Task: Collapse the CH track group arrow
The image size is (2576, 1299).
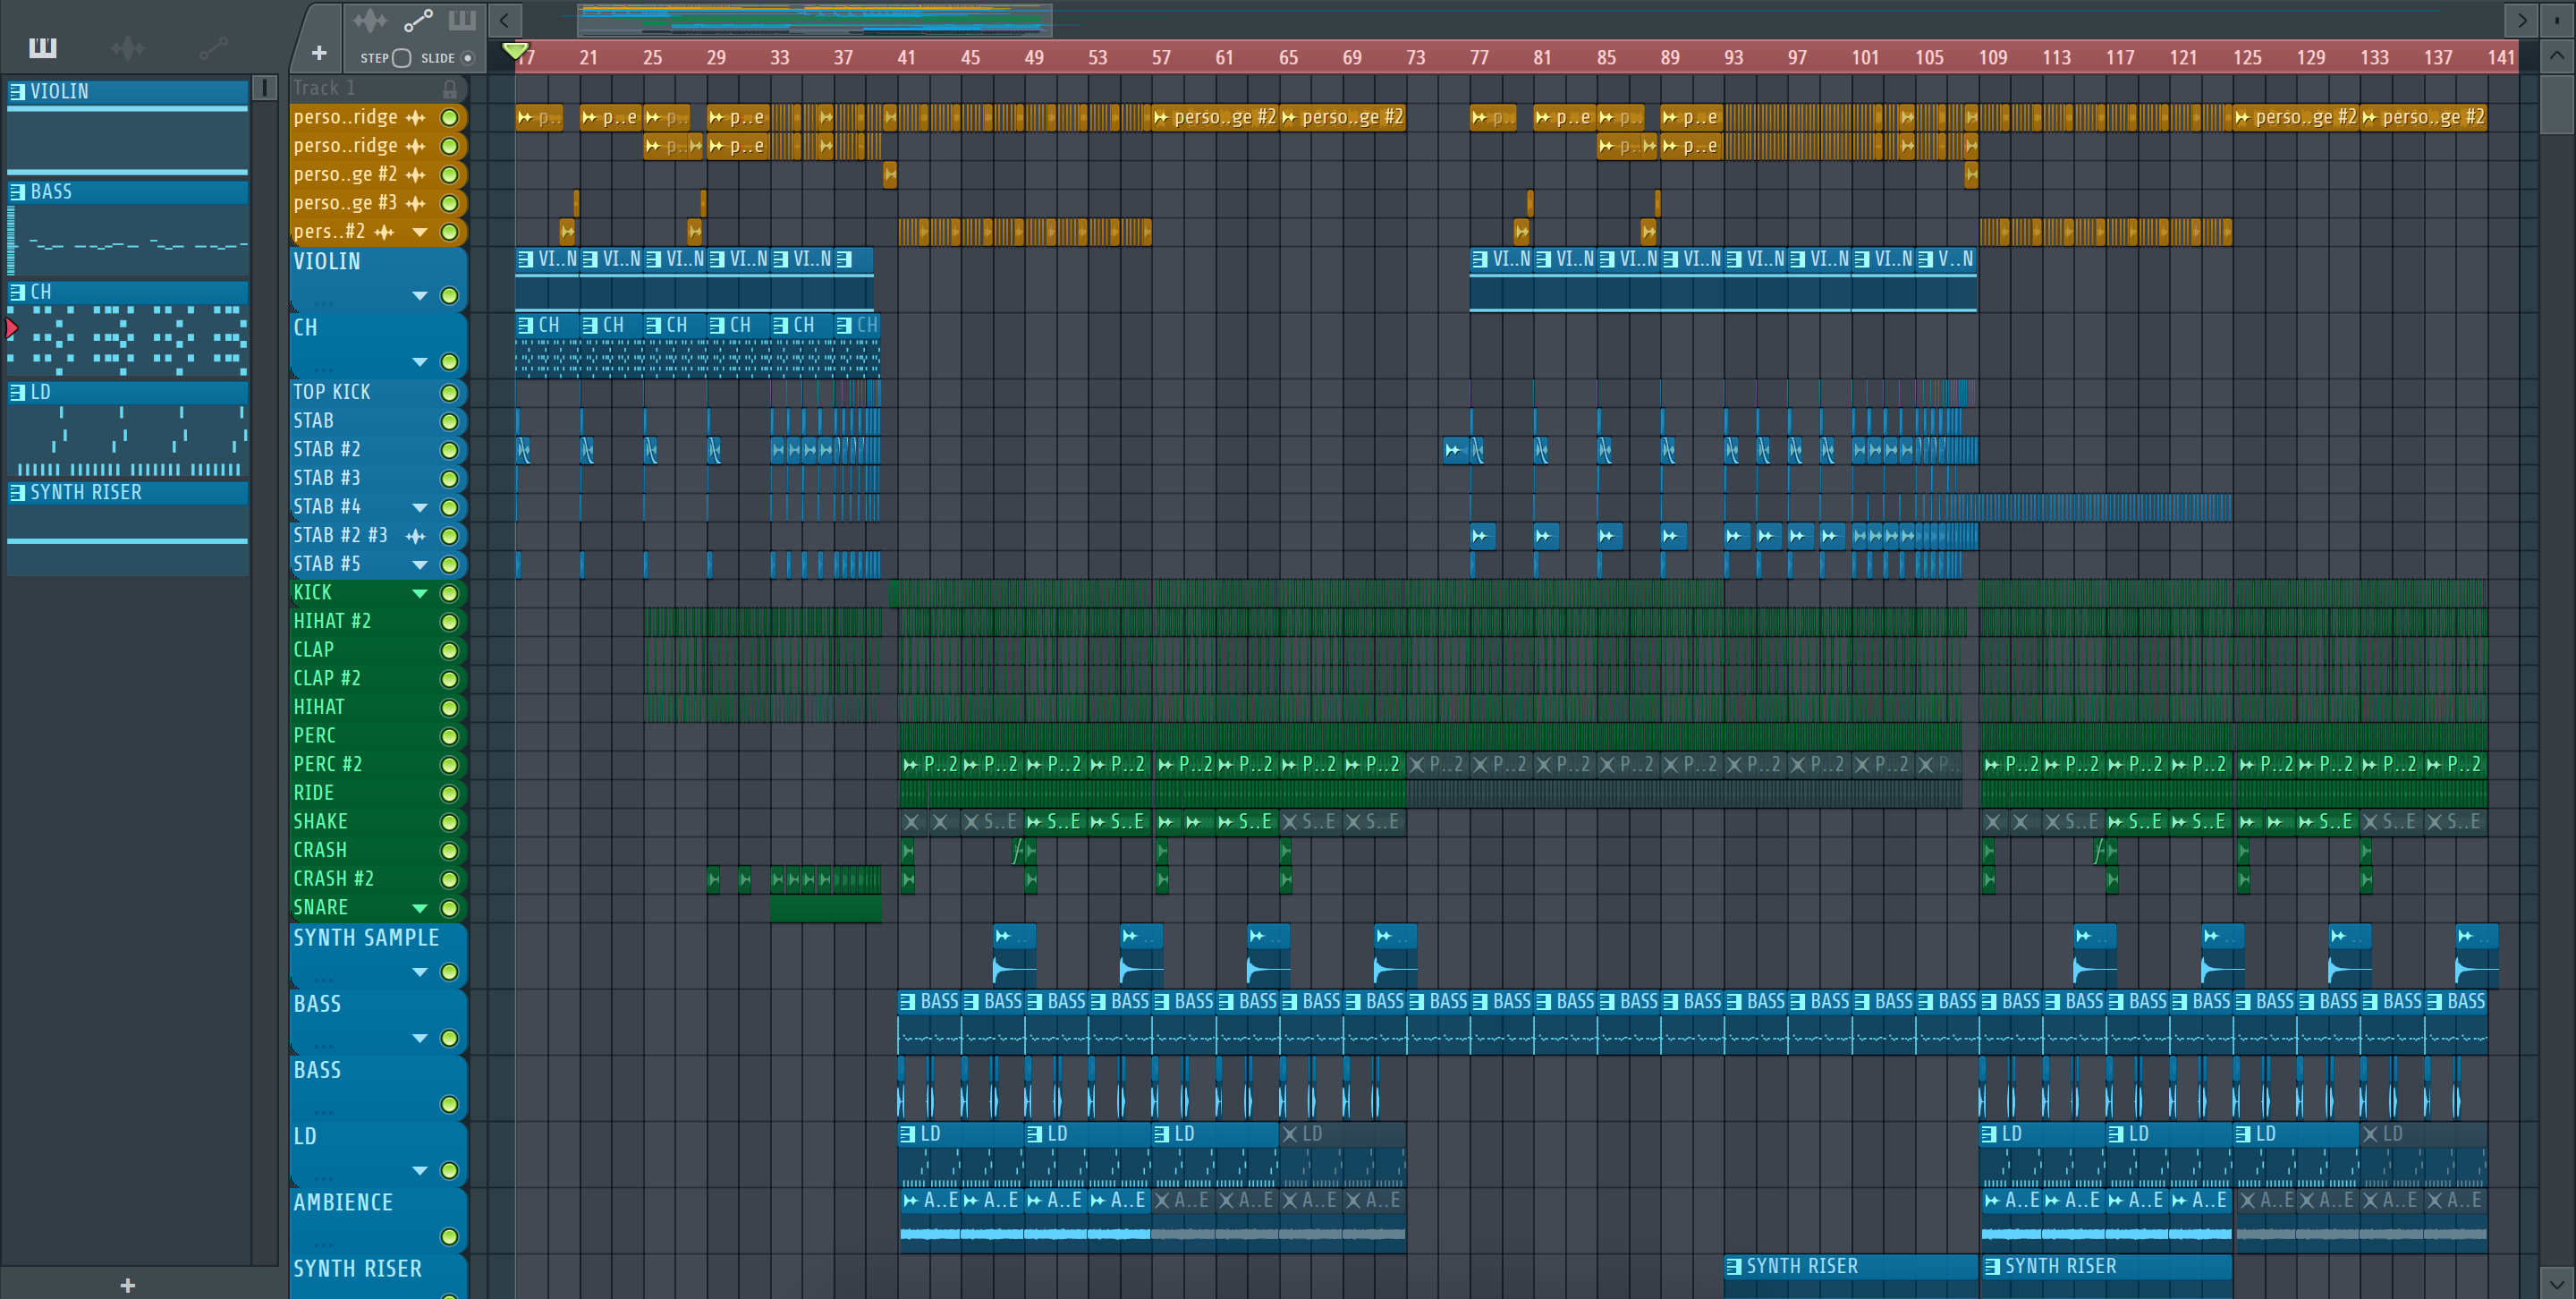Action: click(x=420, y=362)
